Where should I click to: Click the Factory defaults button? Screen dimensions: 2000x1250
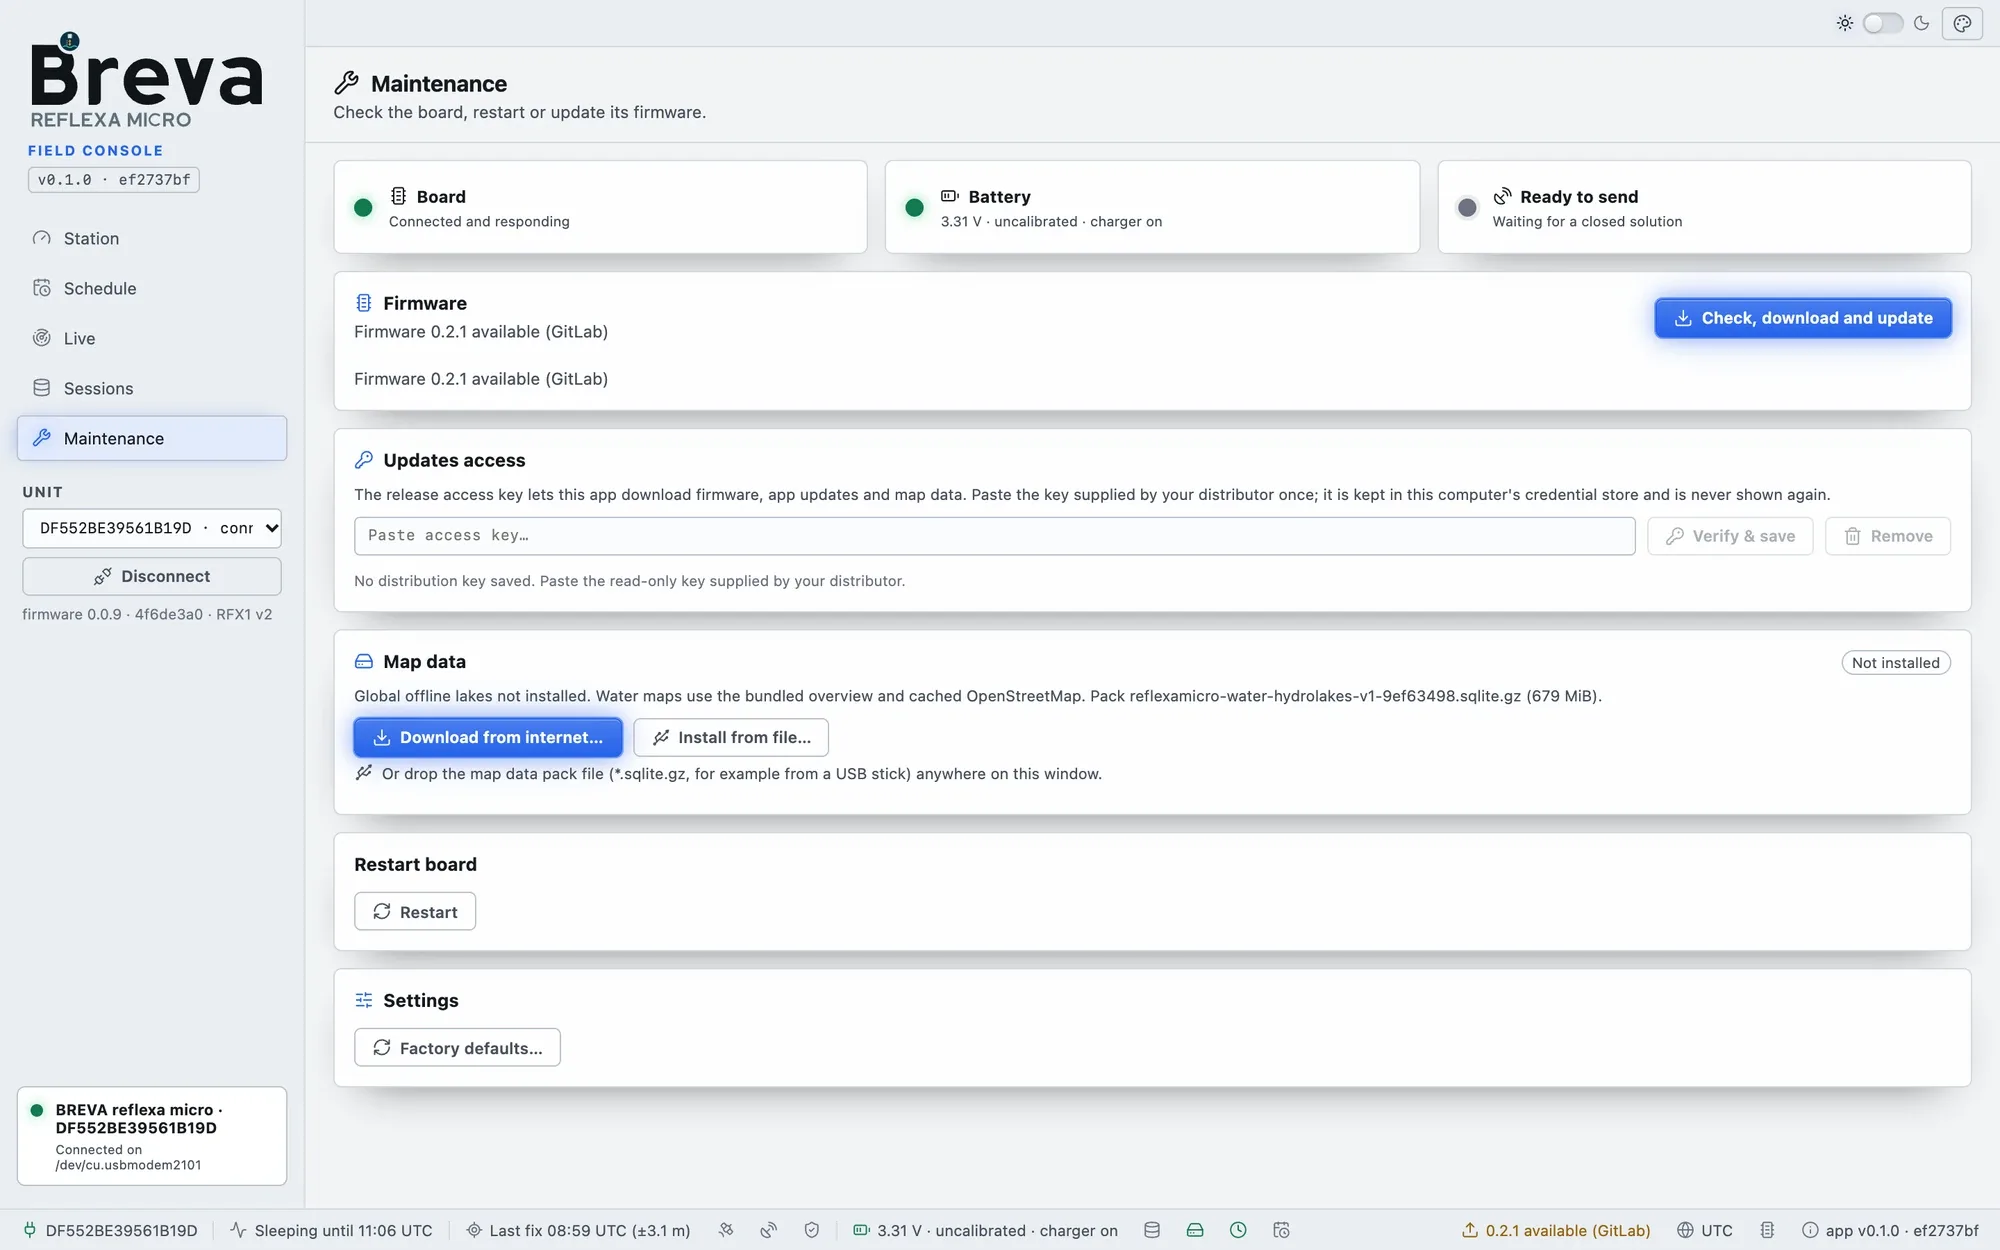point(457,1047)
